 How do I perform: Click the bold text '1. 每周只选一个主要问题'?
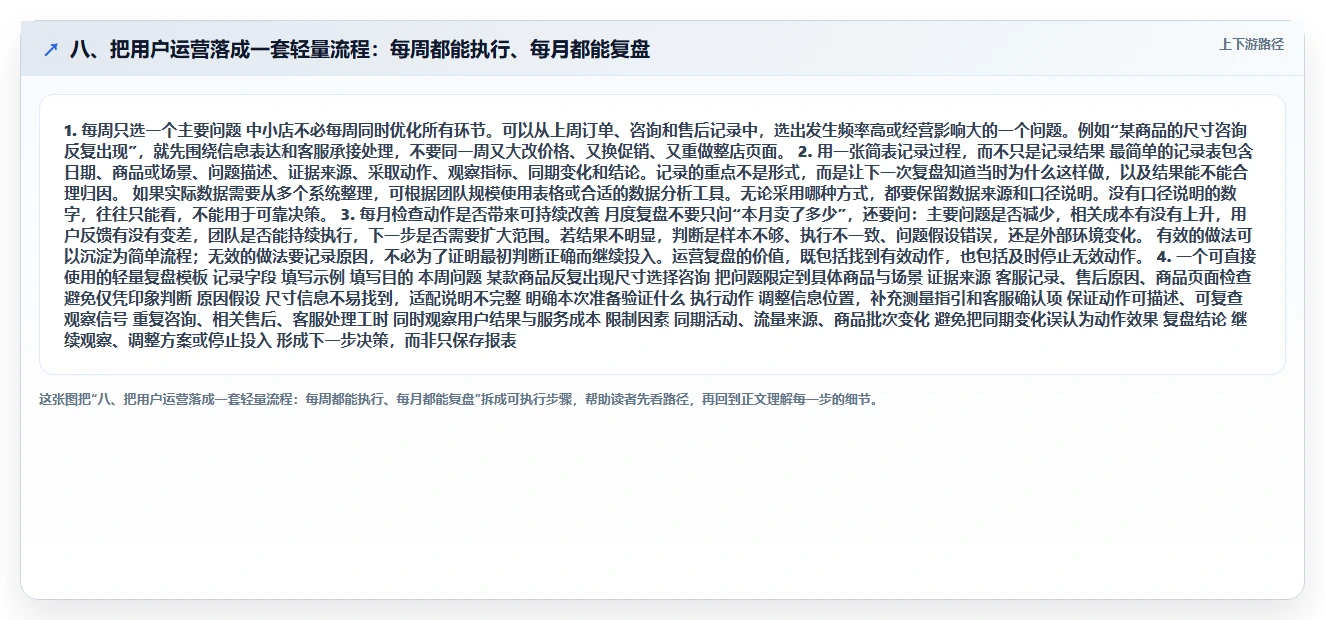(153, 130)
